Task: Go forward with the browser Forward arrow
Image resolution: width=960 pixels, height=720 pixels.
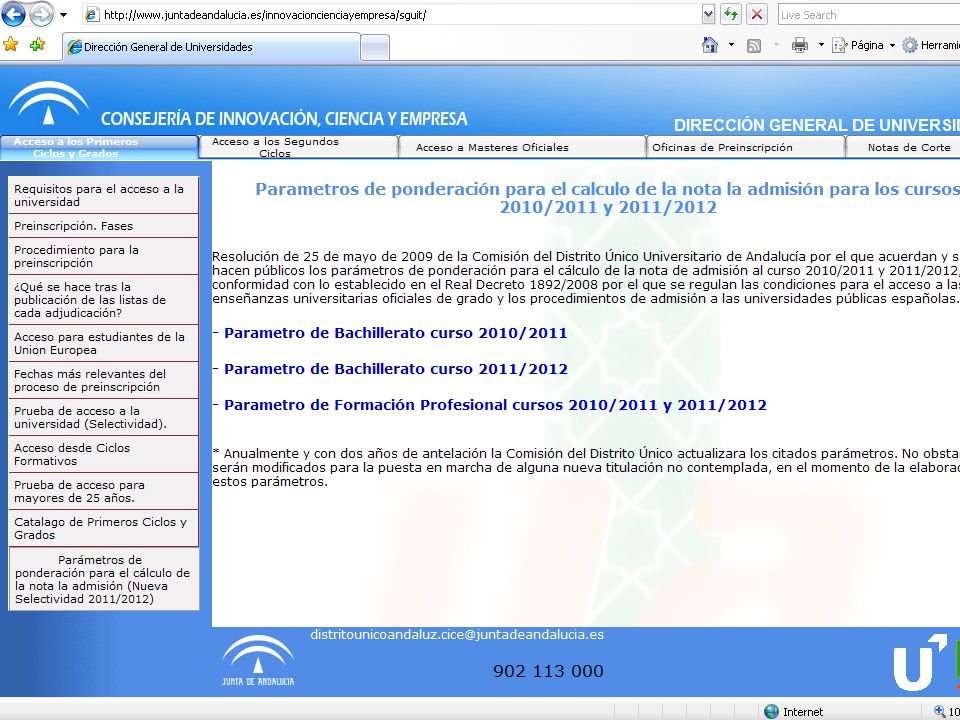Action: pyautogui.click(x=41, y=15)
